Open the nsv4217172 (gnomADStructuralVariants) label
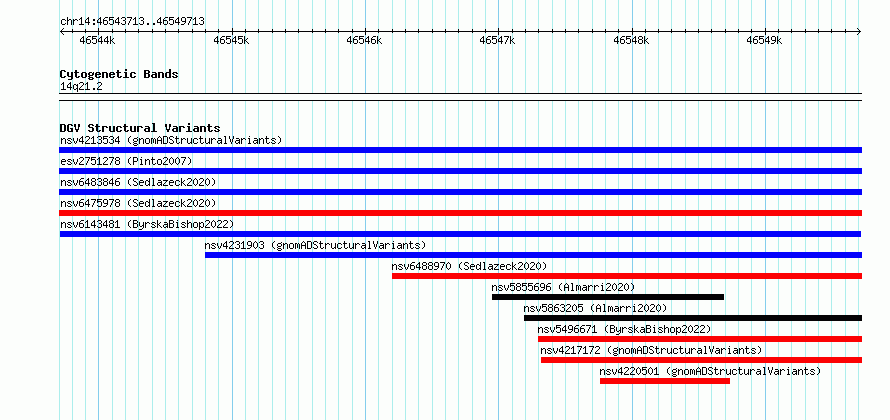Image resolution: width=890 pixels, height=420 pixels. click(x=651, y=350)
